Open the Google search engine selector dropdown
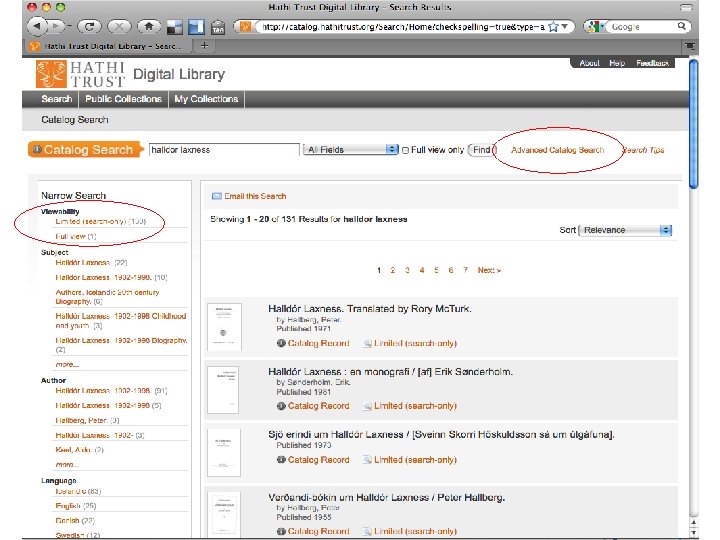The height and width of the screenshot is (540, 720). coord(595,27)
